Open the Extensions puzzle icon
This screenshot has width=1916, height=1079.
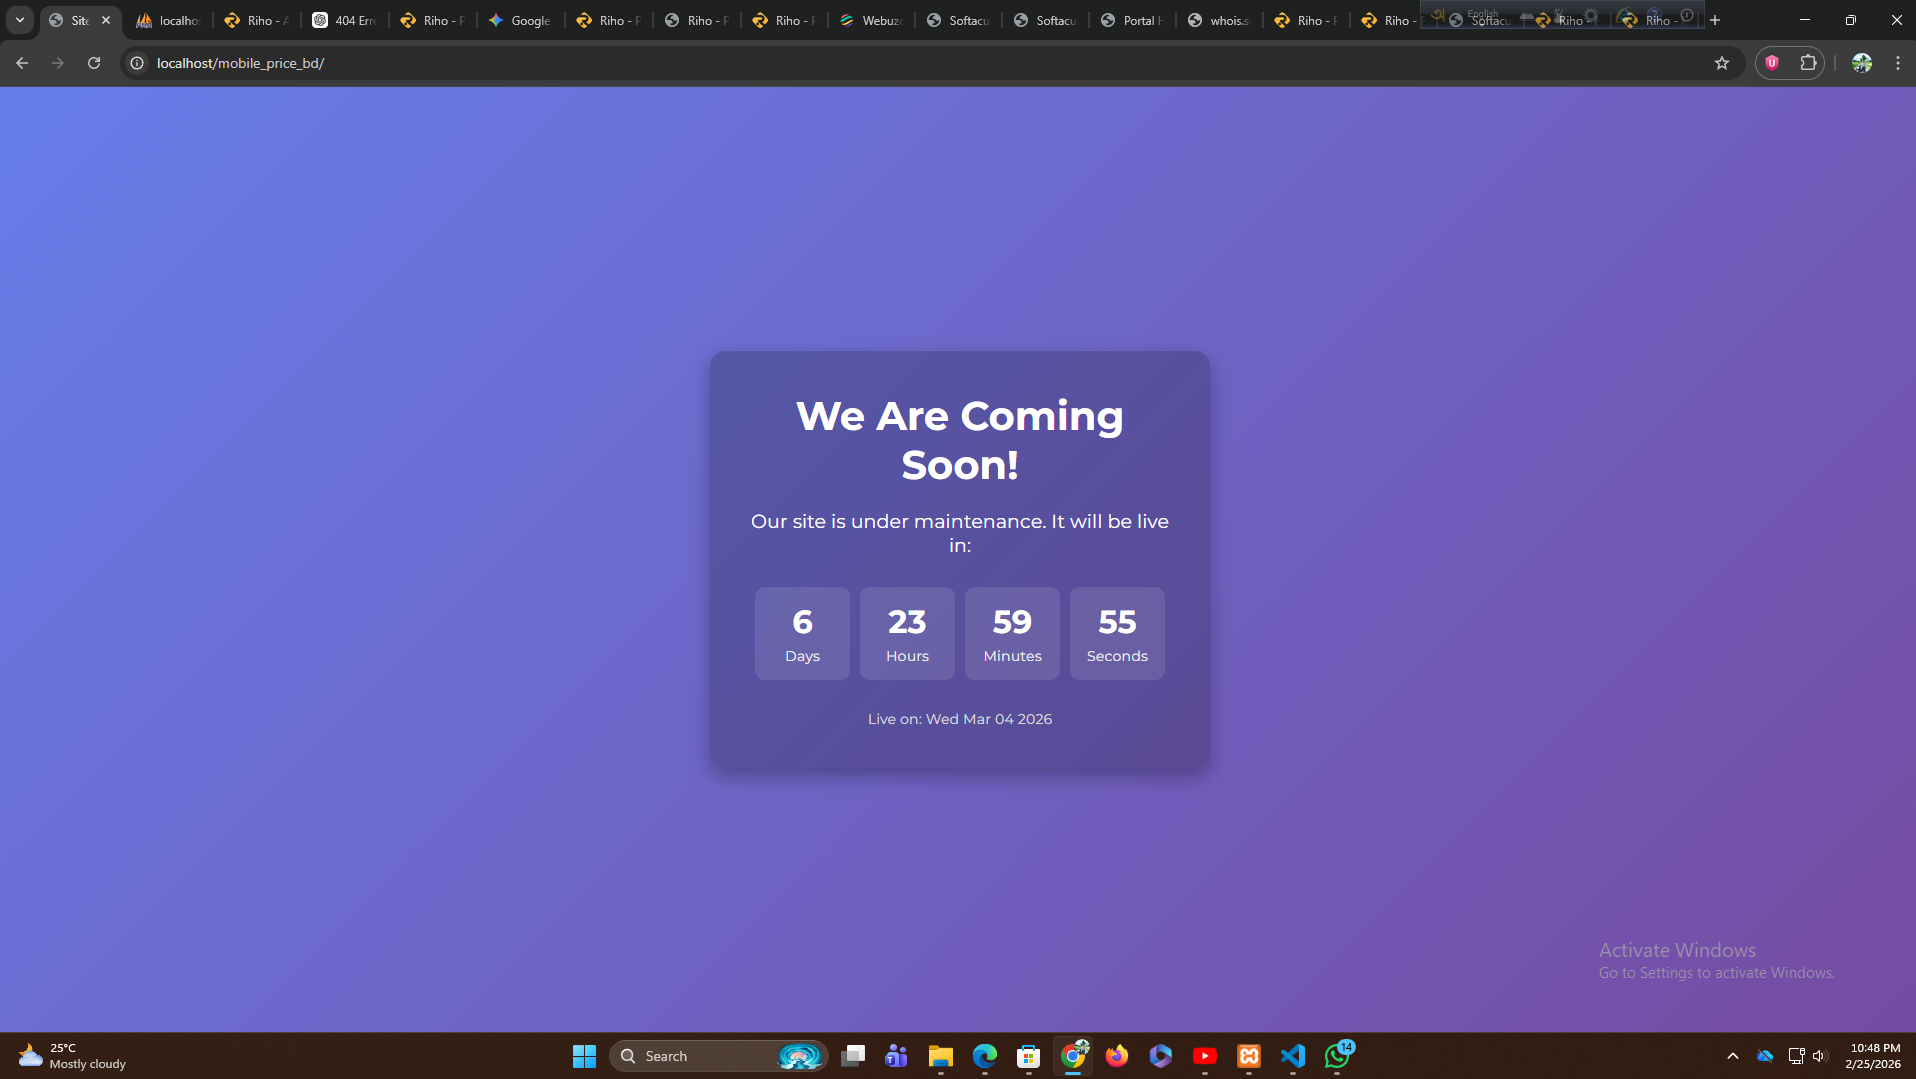click(x=1808, y=63)
